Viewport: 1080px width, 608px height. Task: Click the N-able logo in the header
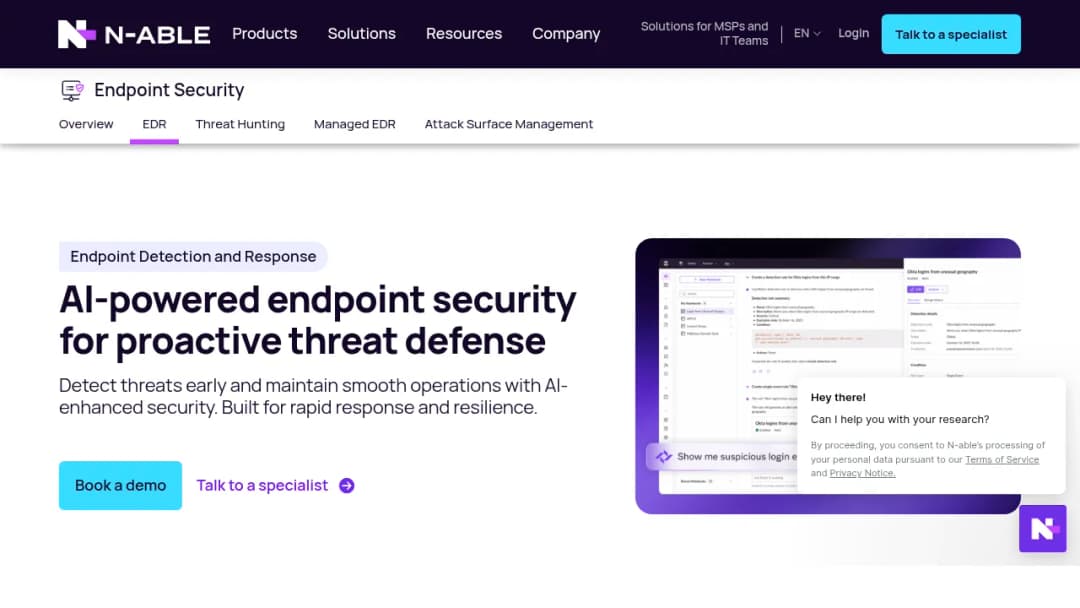click(134, 34)
